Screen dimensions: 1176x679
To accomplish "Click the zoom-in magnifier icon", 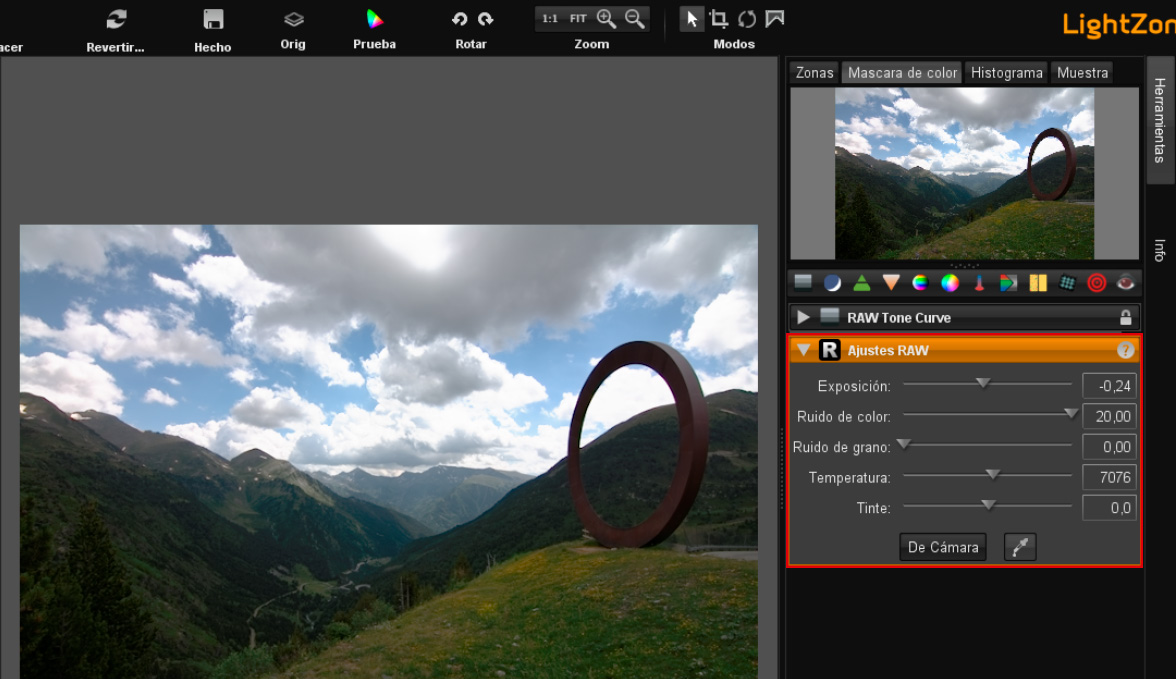I will [606, 18].
